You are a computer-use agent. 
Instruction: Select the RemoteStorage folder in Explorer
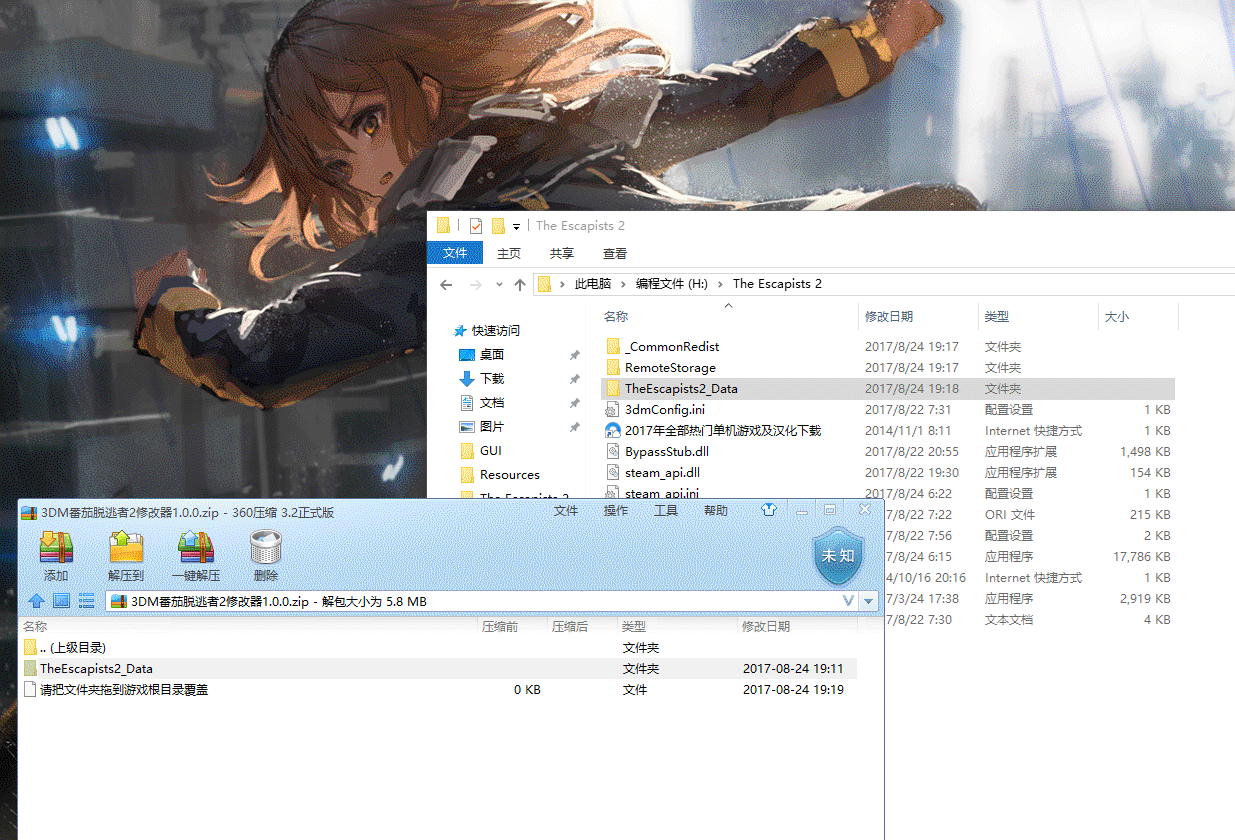point(887,367)
